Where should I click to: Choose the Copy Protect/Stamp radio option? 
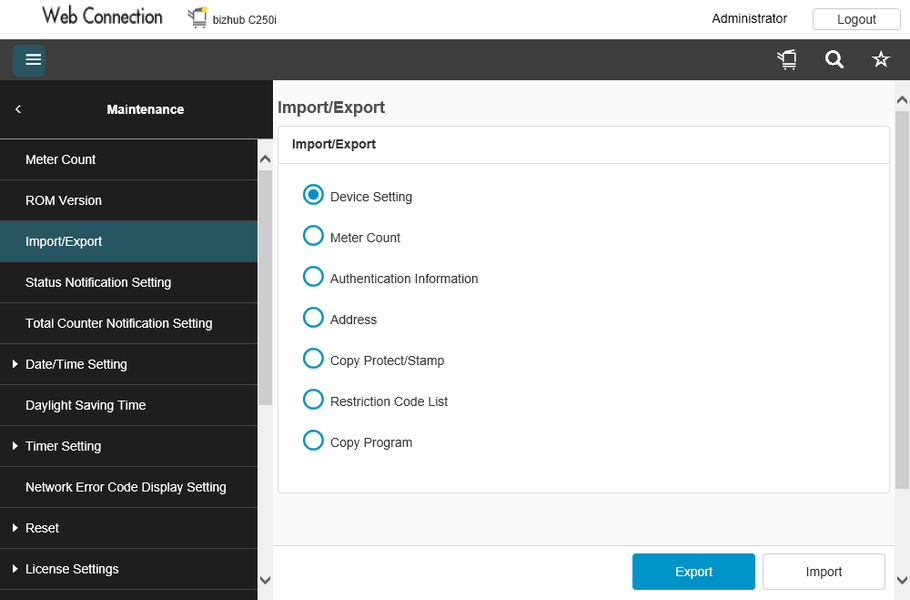(313, 359)
